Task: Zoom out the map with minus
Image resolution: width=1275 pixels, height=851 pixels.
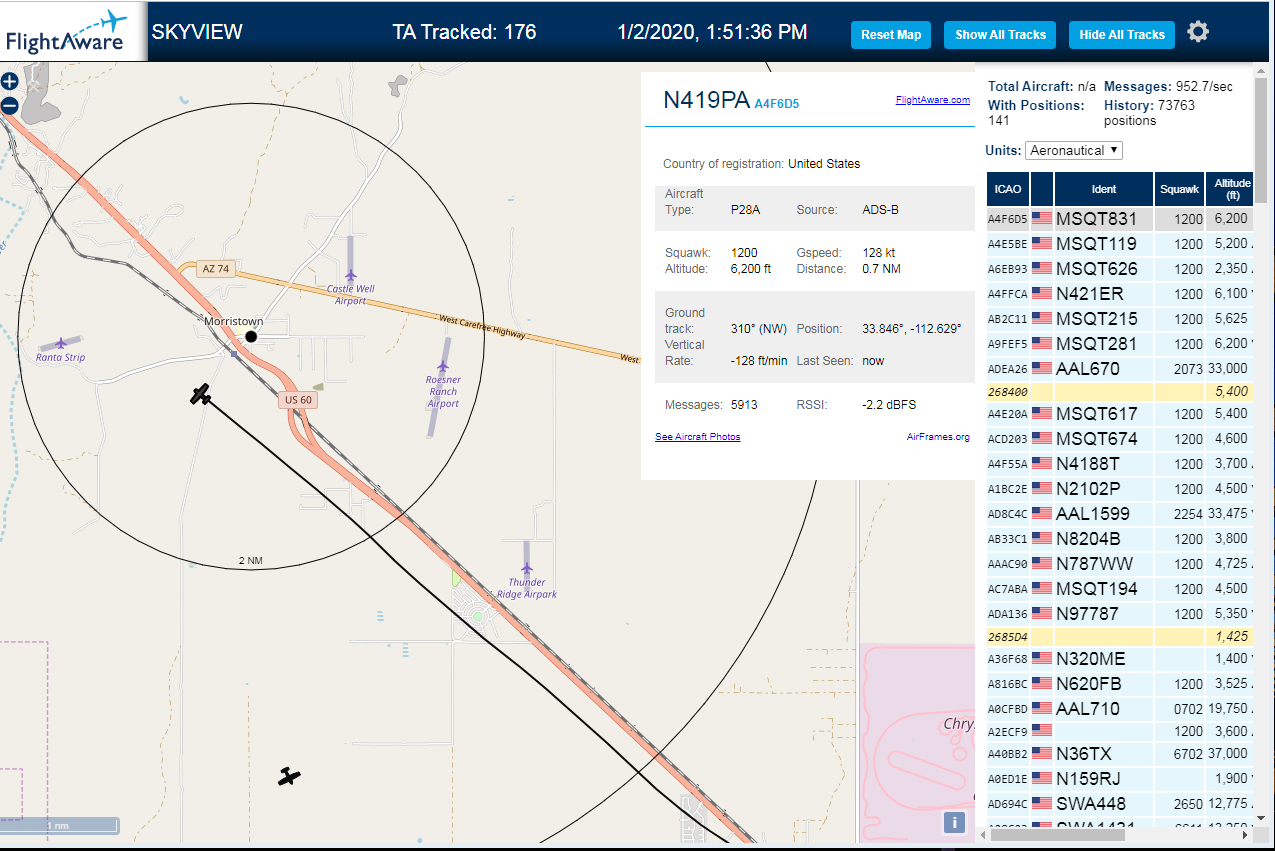Action: coord(9,105)
